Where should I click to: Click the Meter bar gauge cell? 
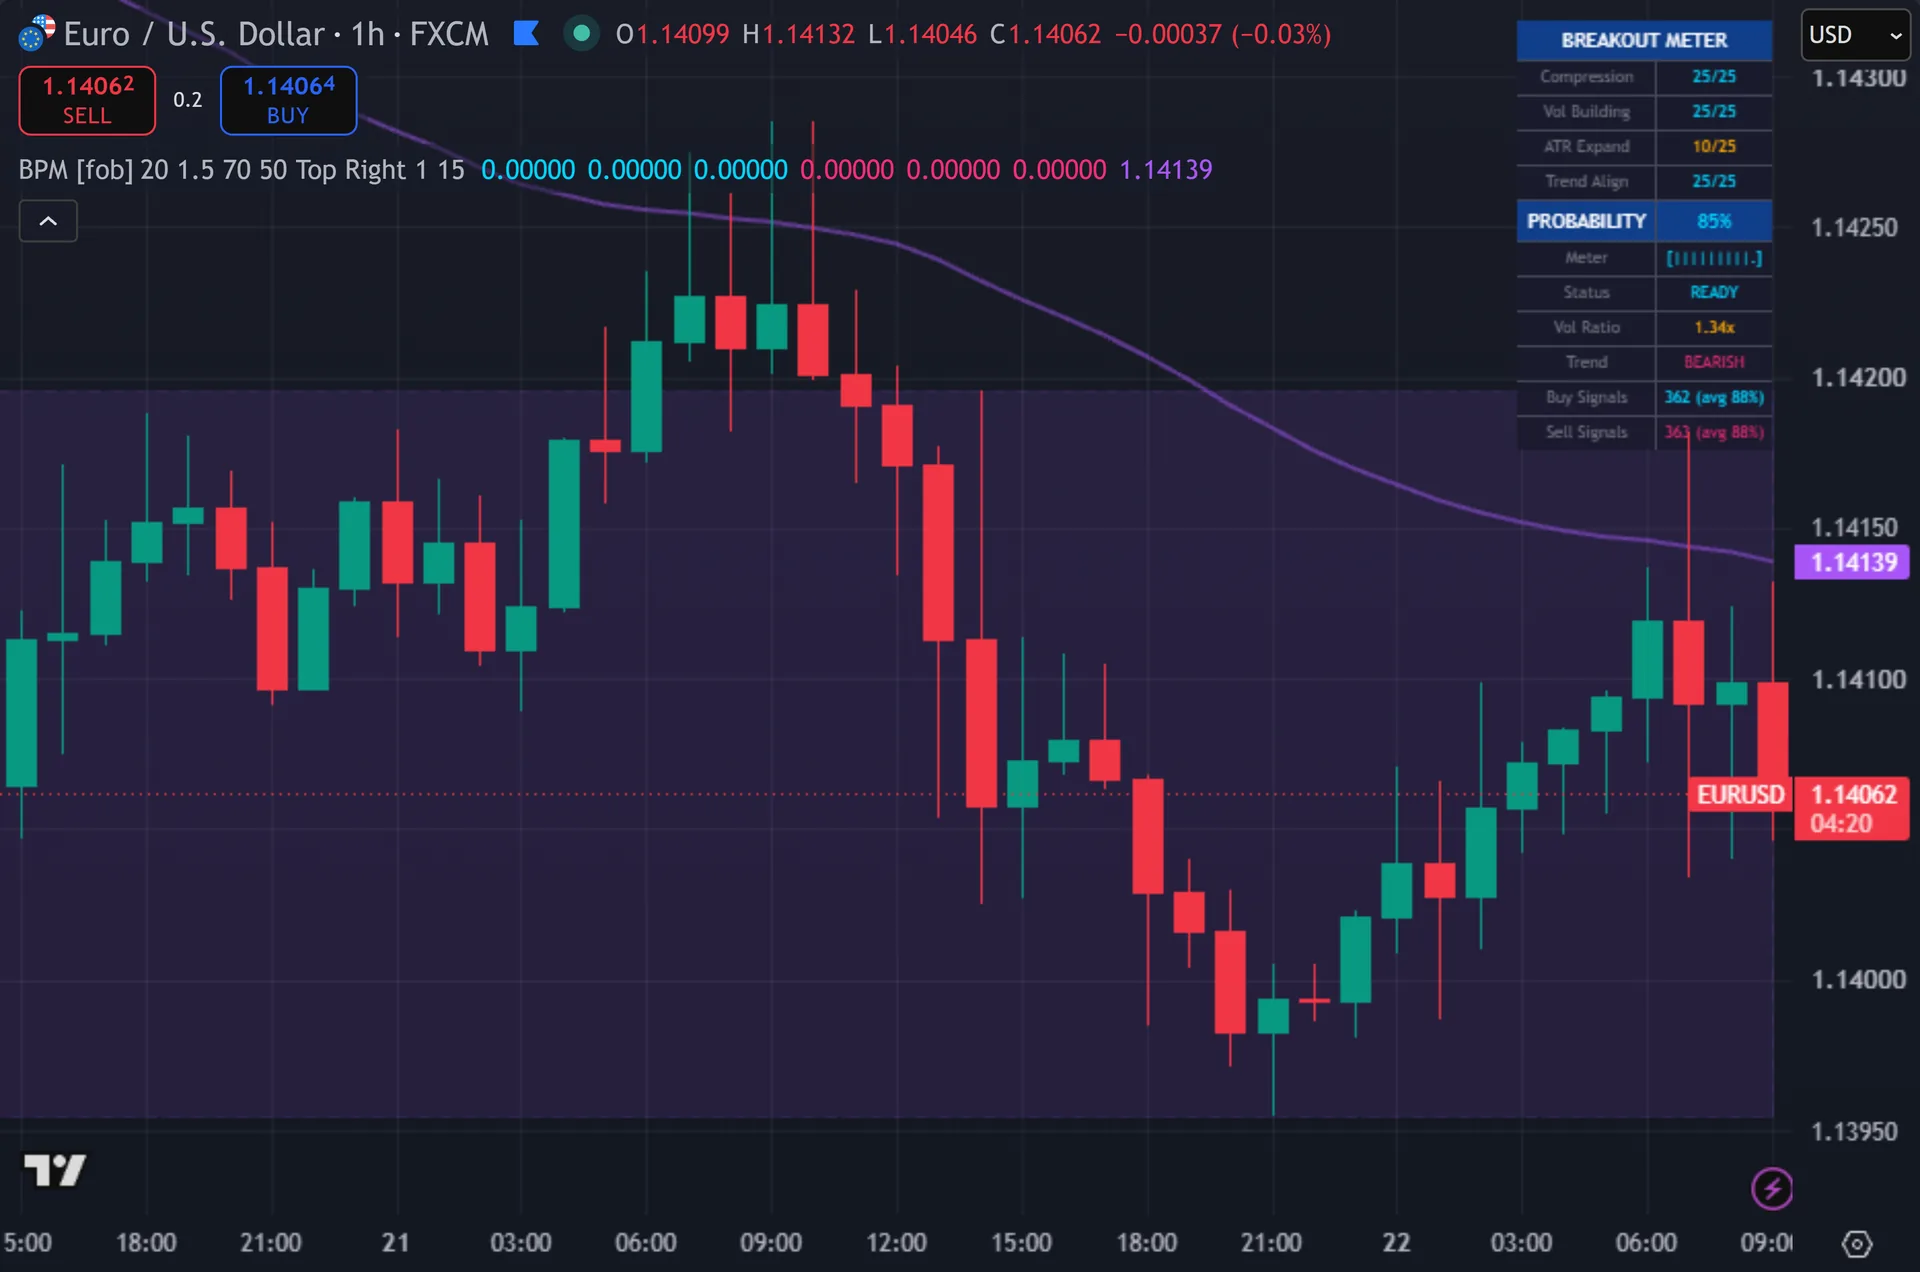1714,258
